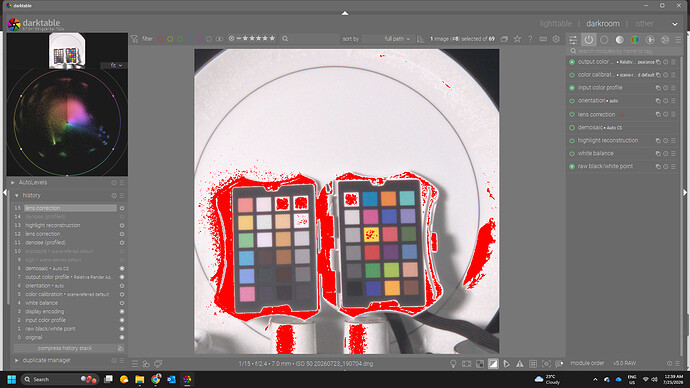Open quick access panel sliders icon
Screen dimensions: 690x388
(573, 40)
